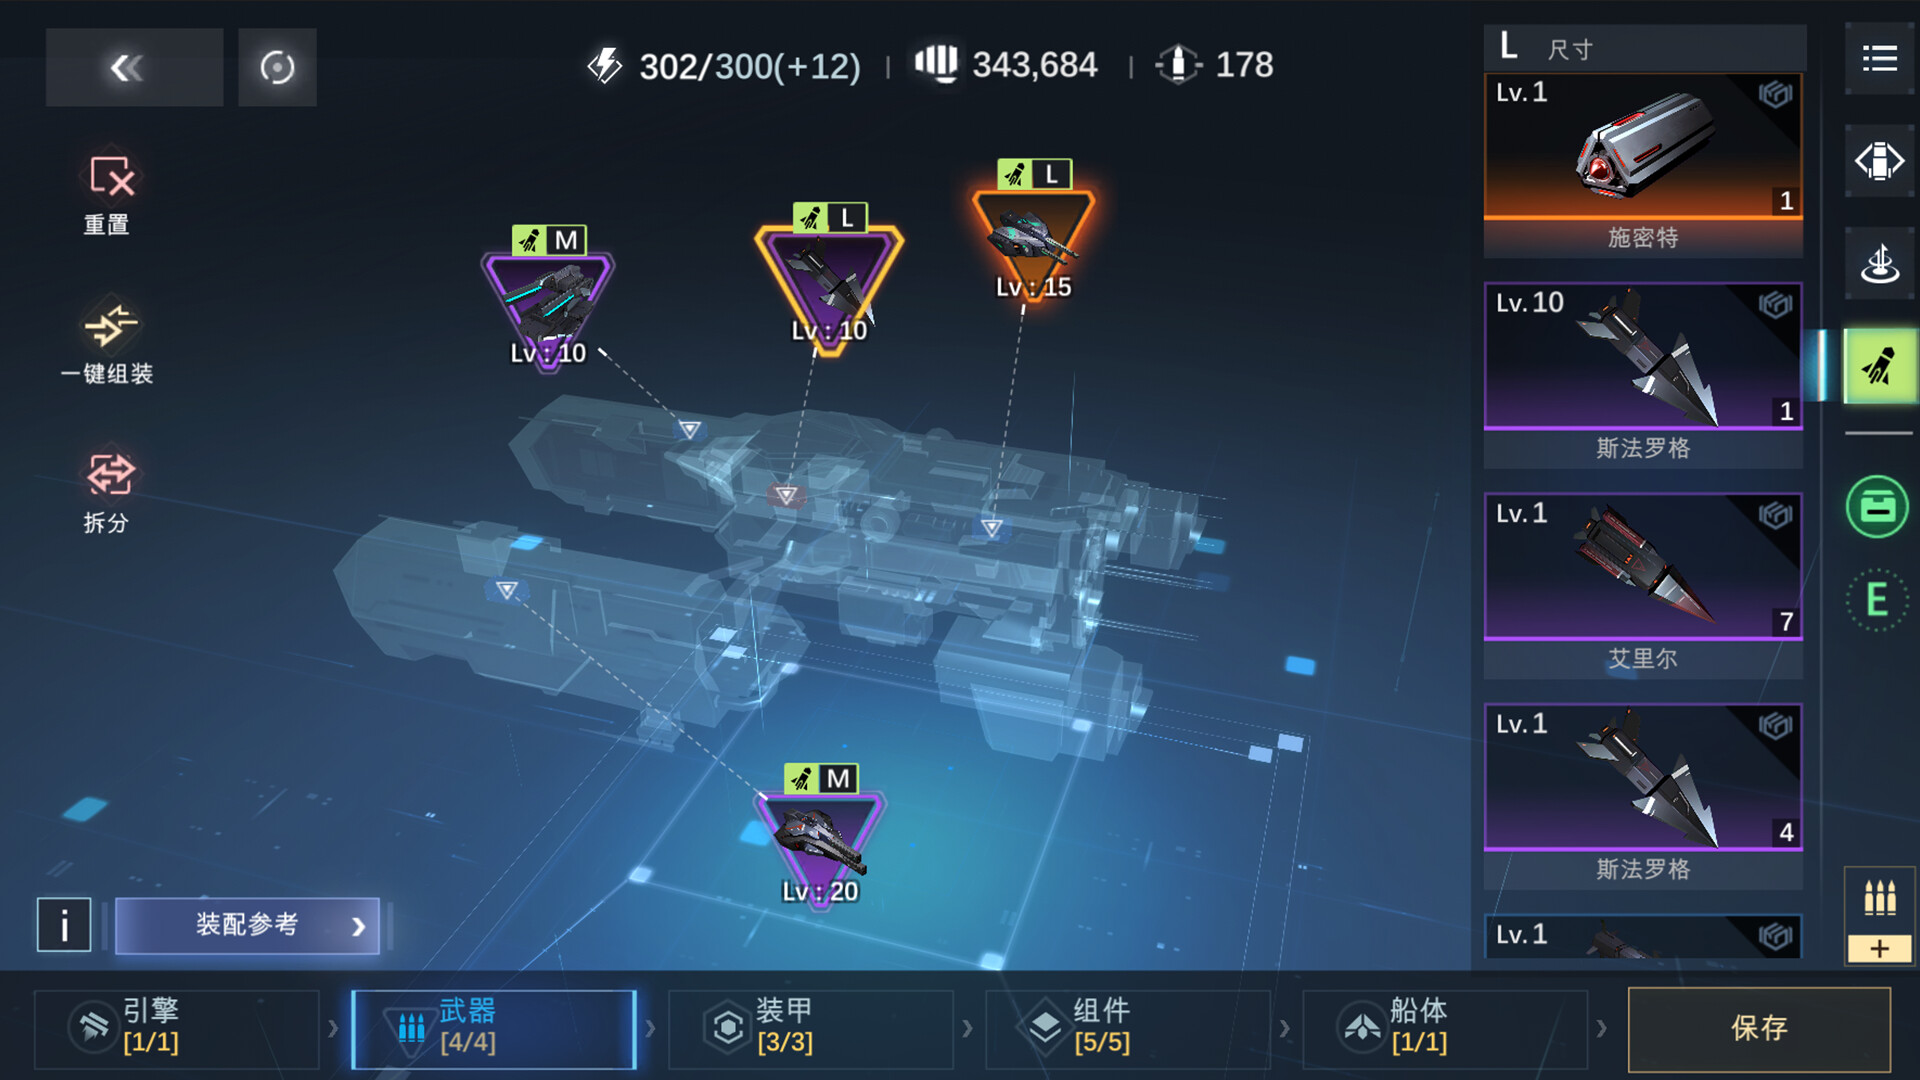Click the 重置 reset icon
Screen dimensions: 1920x1080
(x=109, y=178)
